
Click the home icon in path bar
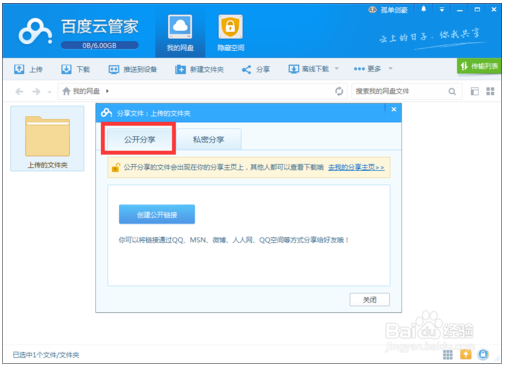click(66, 91)
